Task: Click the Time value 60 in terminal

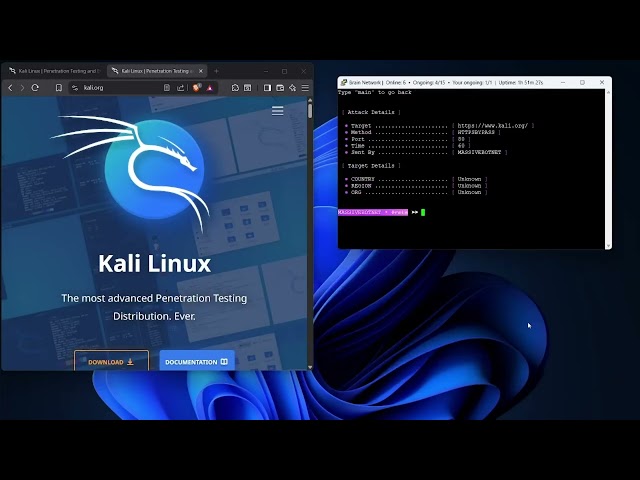Action: (x=461, y=146)
